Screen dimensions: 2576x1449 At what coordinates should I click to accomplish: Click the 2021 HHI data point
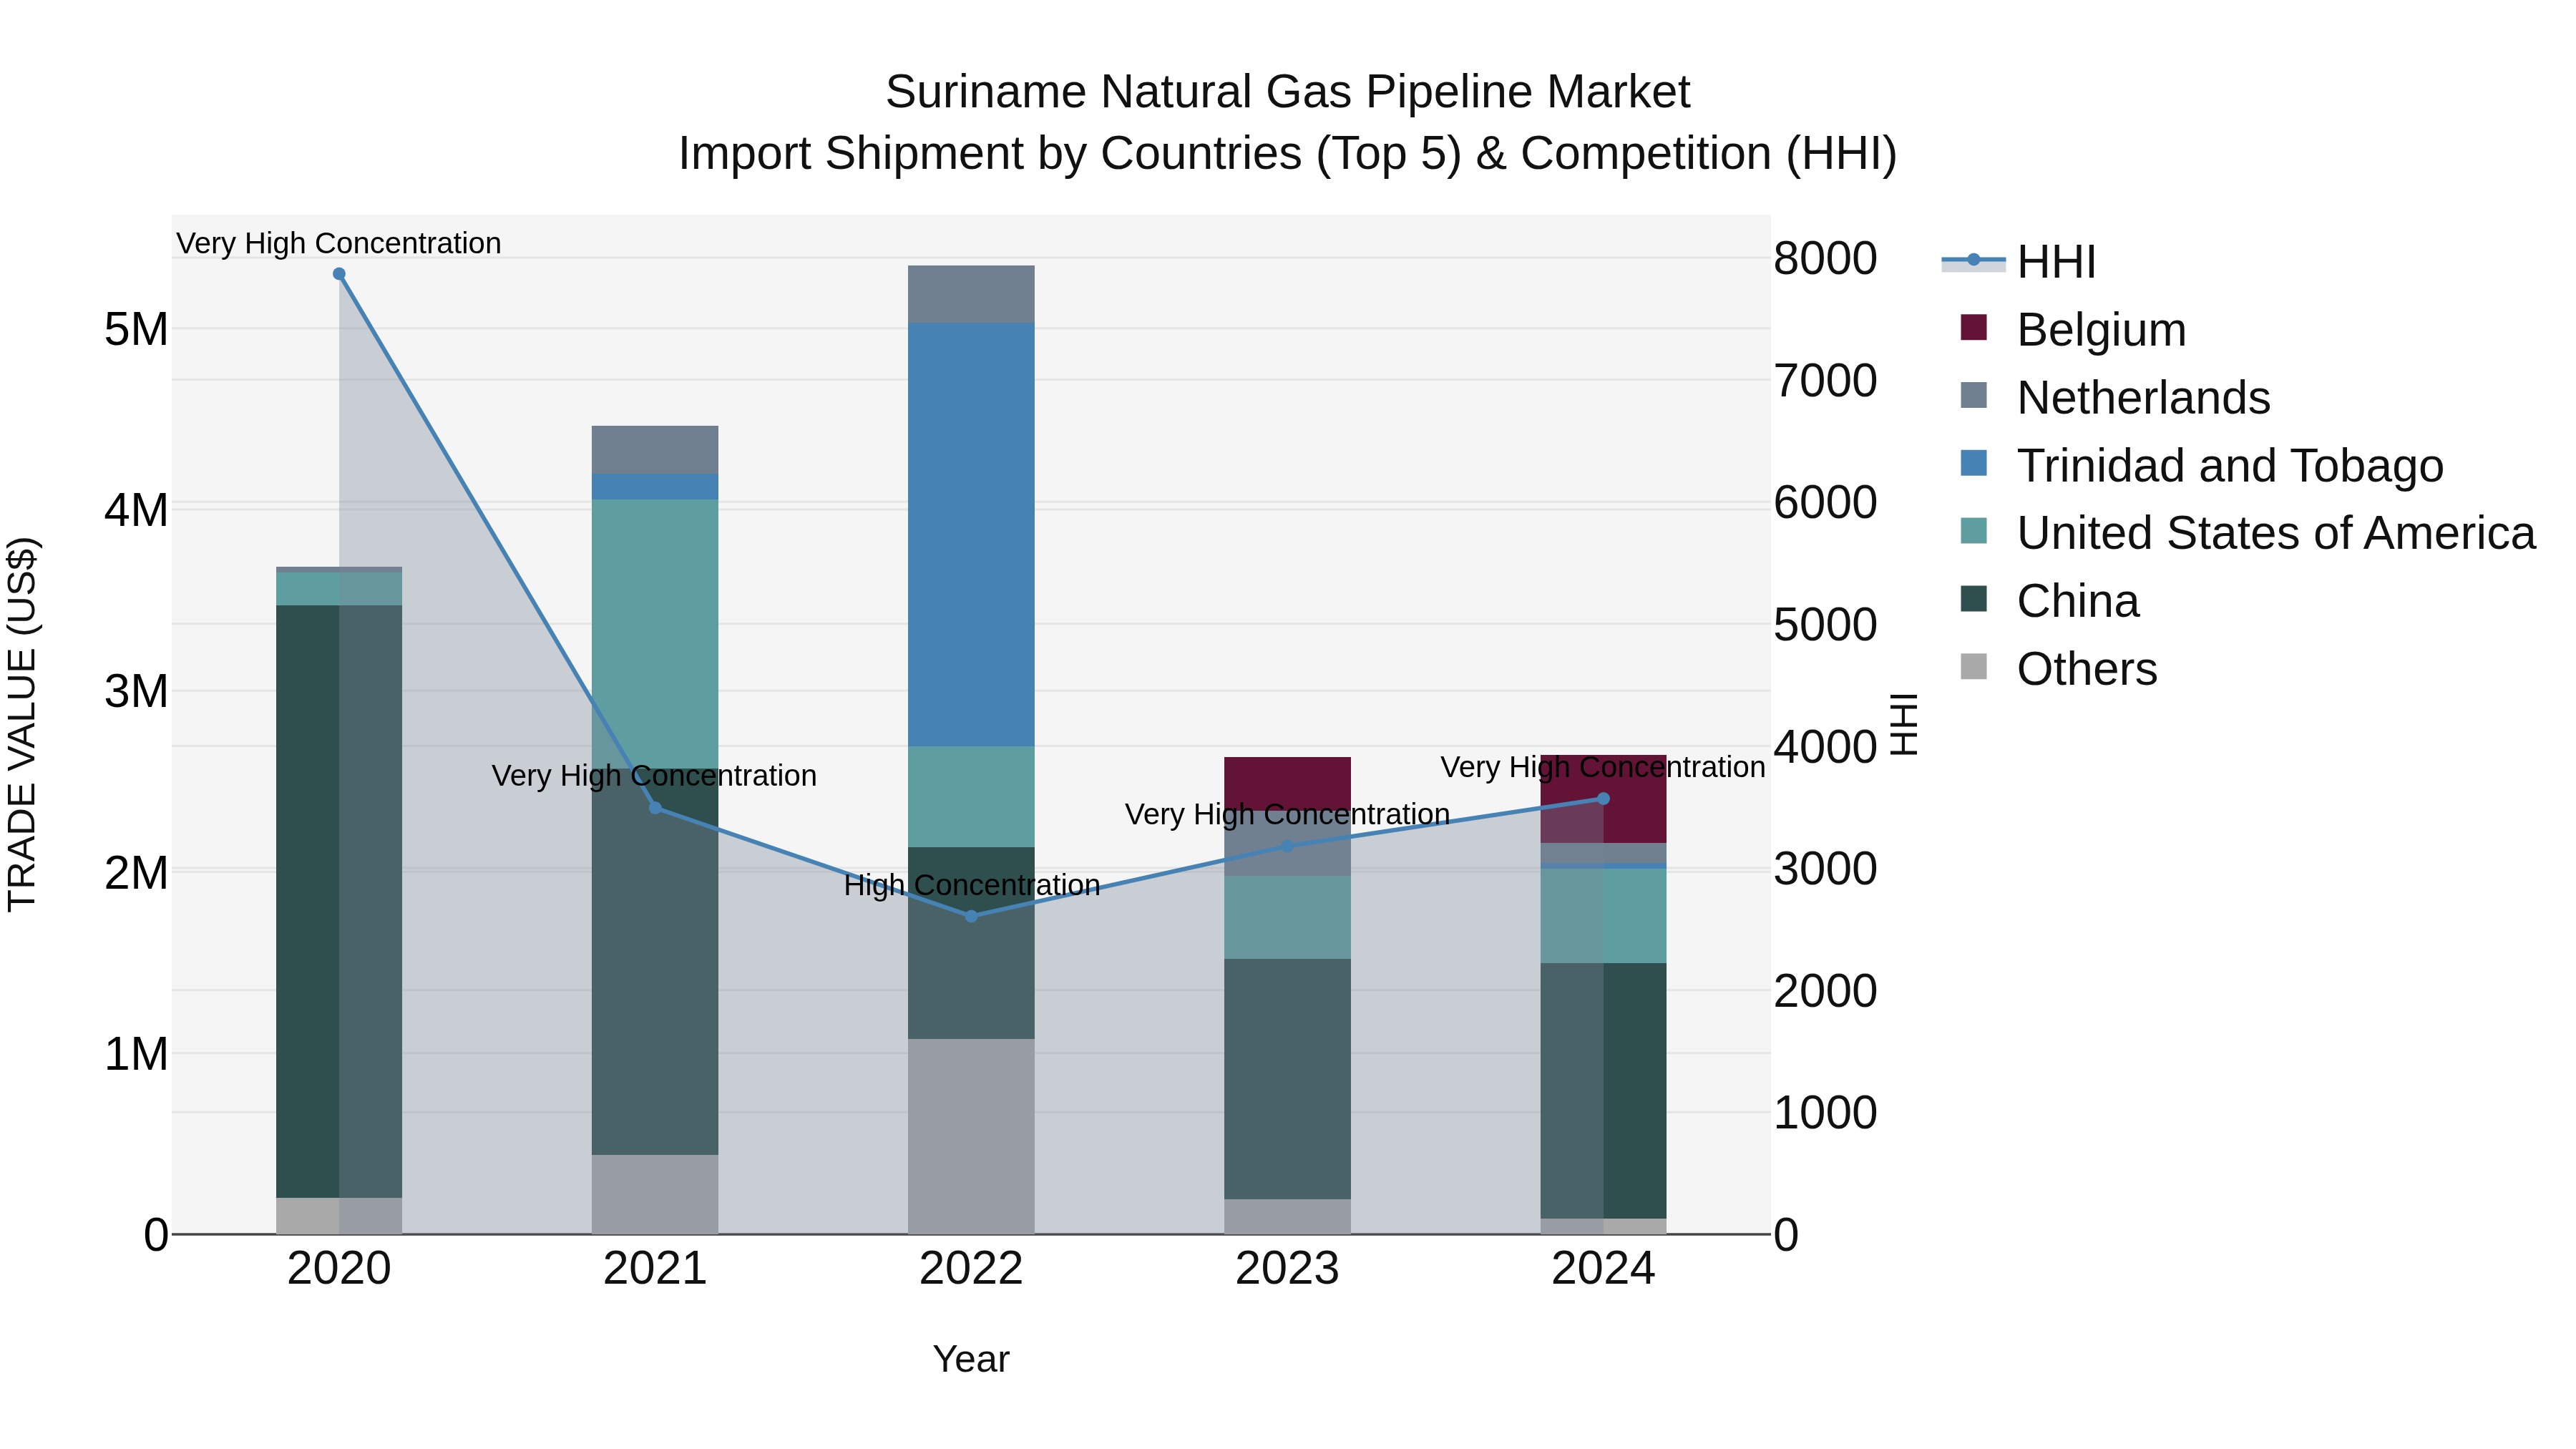(655, 808)
